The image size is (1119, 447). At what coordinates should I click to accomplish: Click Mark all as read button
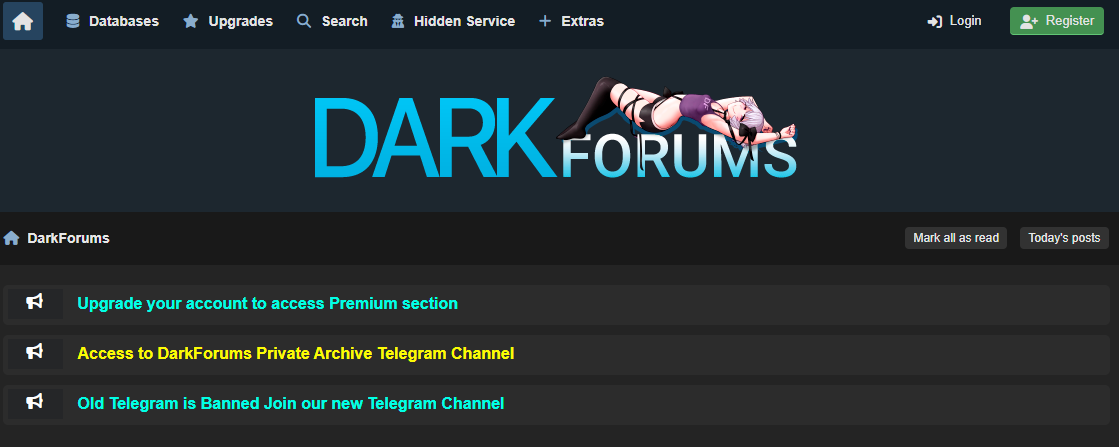[x=956, y=238]
